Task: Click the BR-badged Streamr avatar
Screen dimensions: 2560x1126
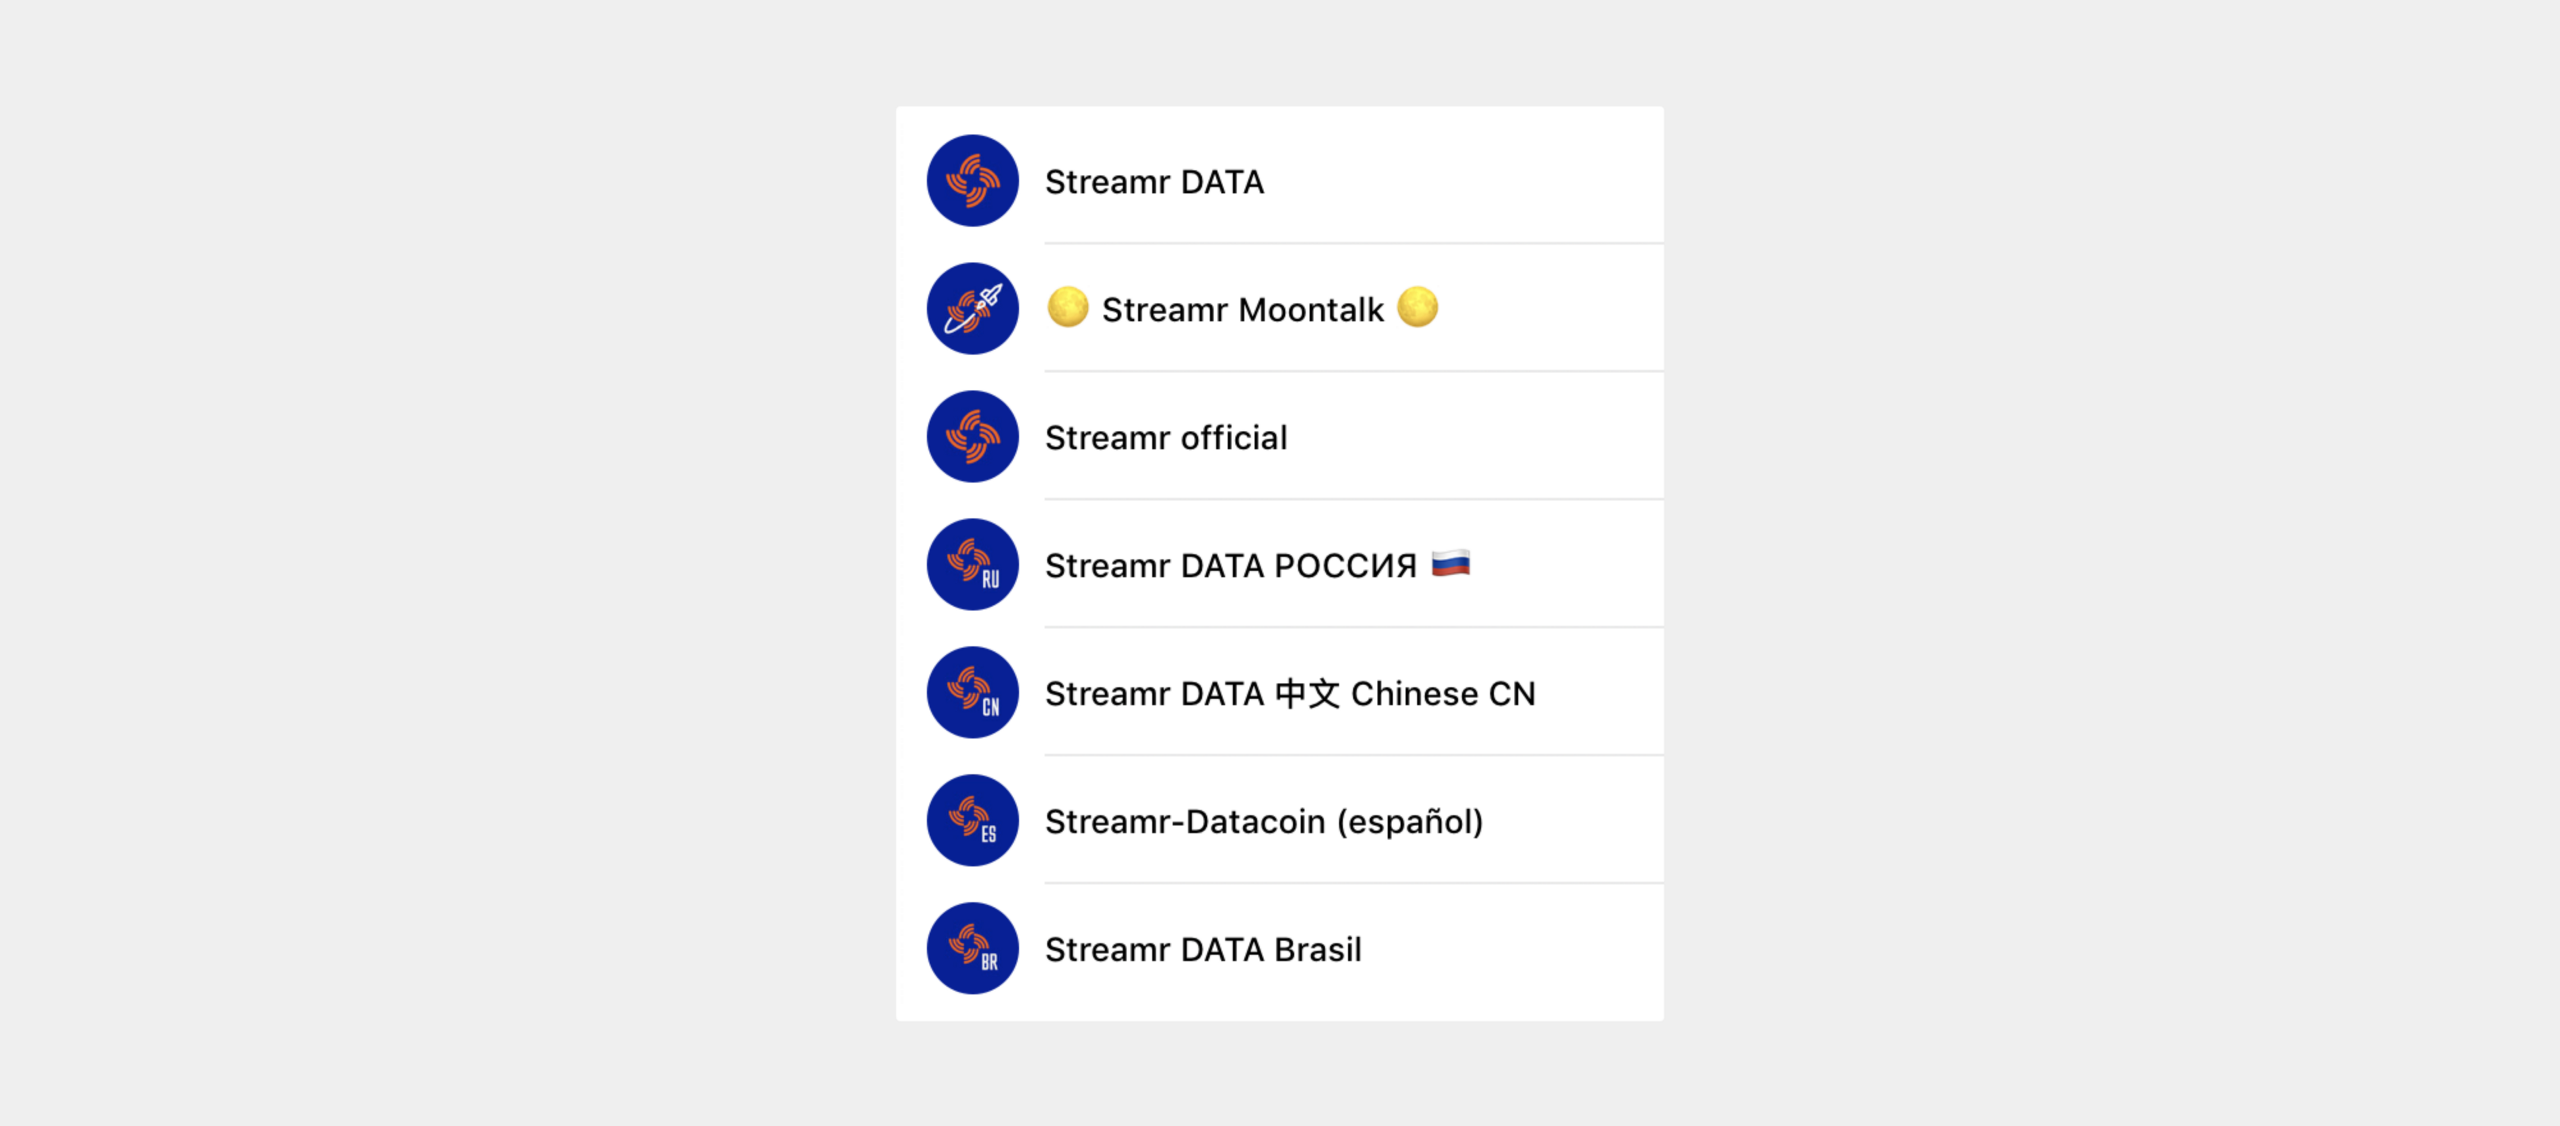Action: pos(972,949)
